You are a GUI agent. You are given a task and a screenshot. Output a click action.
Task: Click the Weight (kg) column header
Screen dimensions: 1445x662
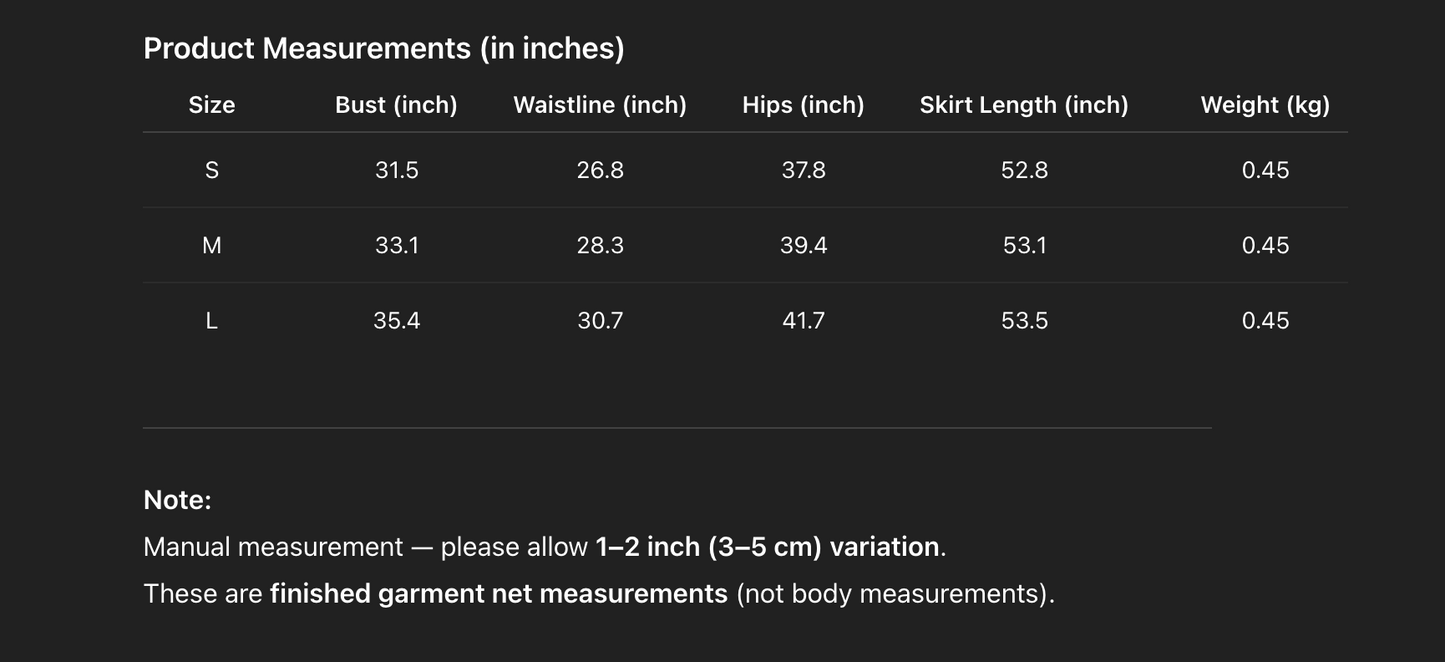[1265, 105]
